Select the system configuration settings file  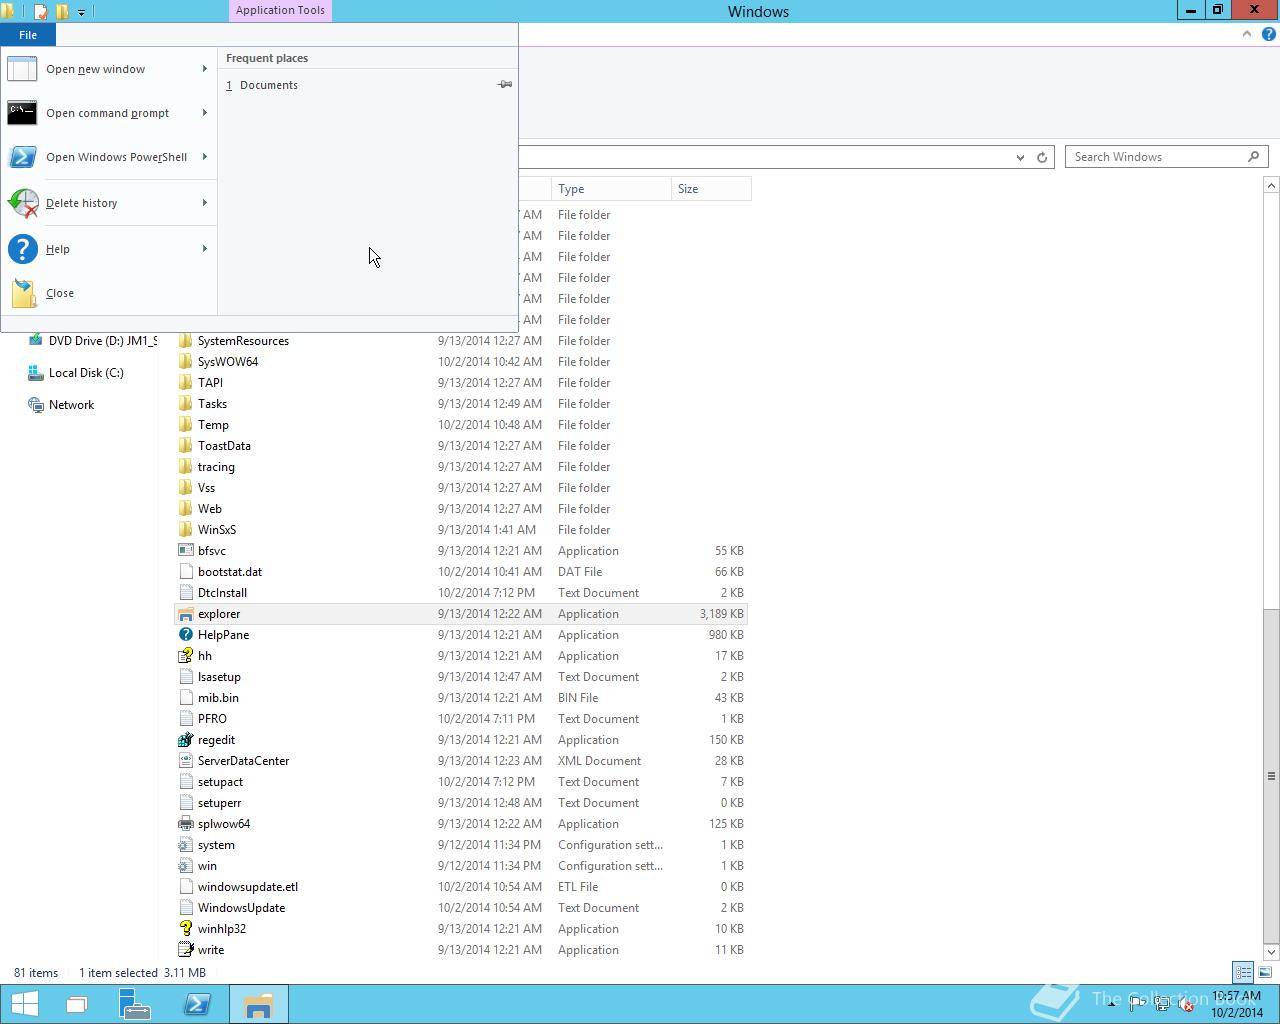coord(216,845)
